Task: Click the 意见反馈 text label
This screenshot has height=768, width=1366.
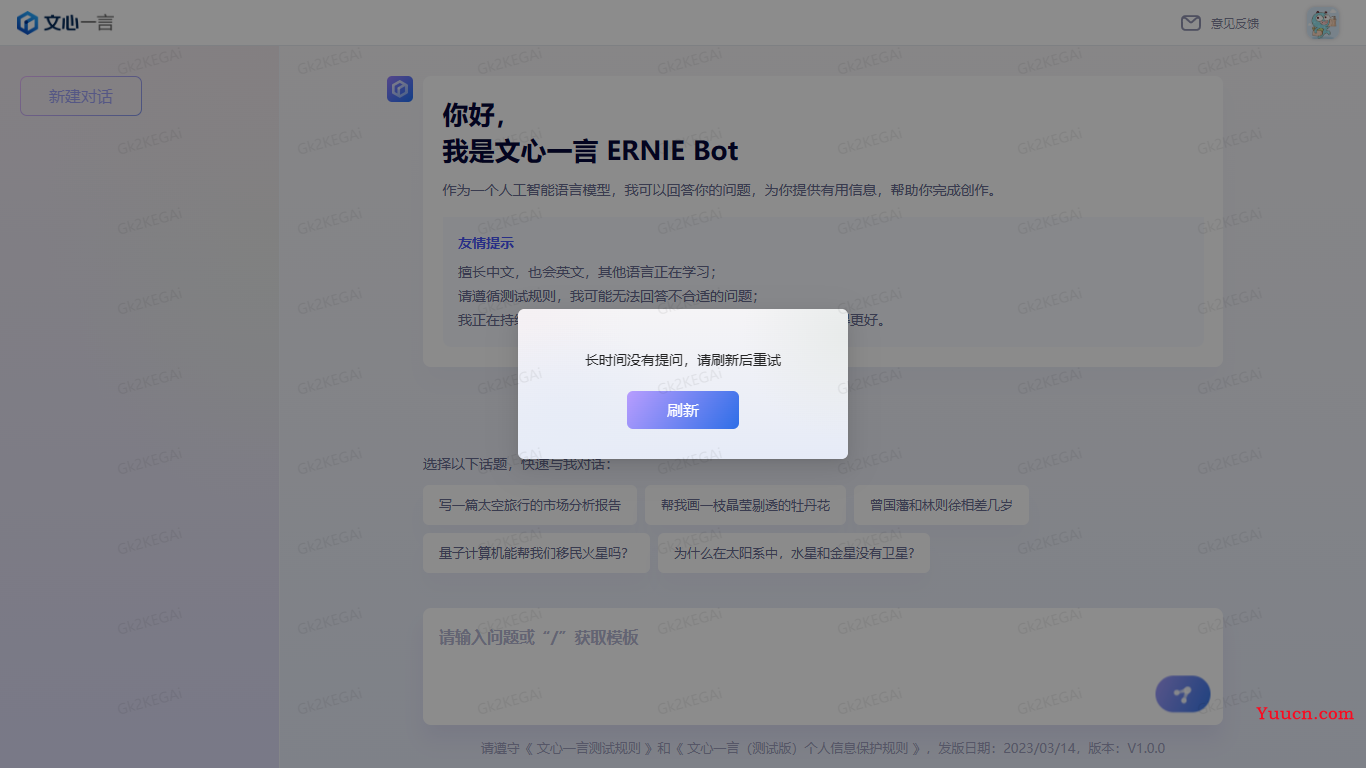Action: pos(1235,23)
